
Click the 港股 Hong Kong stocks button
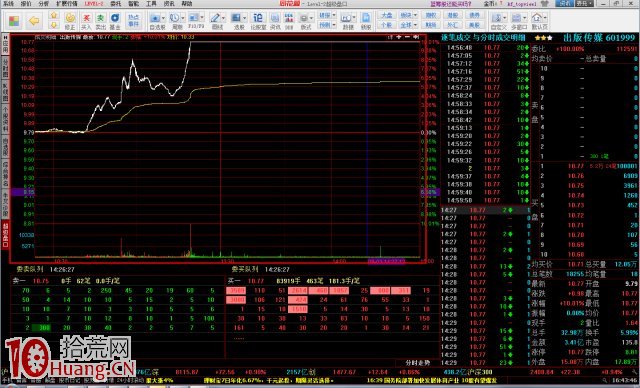[453, 15]
